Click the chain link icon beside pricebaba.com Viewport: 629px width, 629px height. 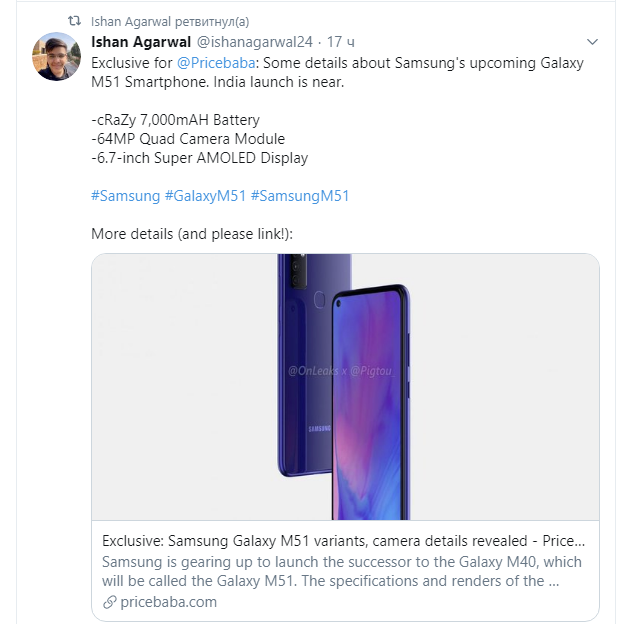(110, 602)
